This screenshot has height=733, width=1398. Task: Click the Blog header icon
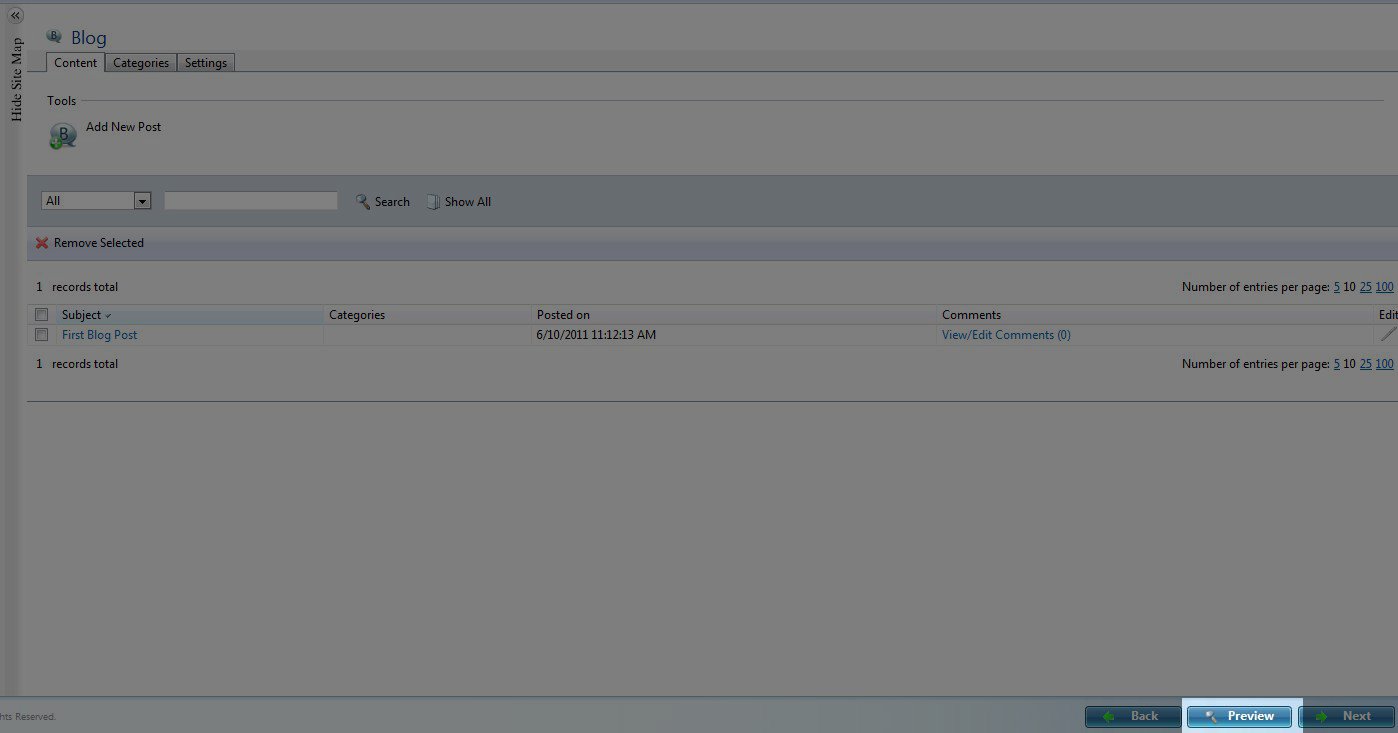[x=54, y=37]
